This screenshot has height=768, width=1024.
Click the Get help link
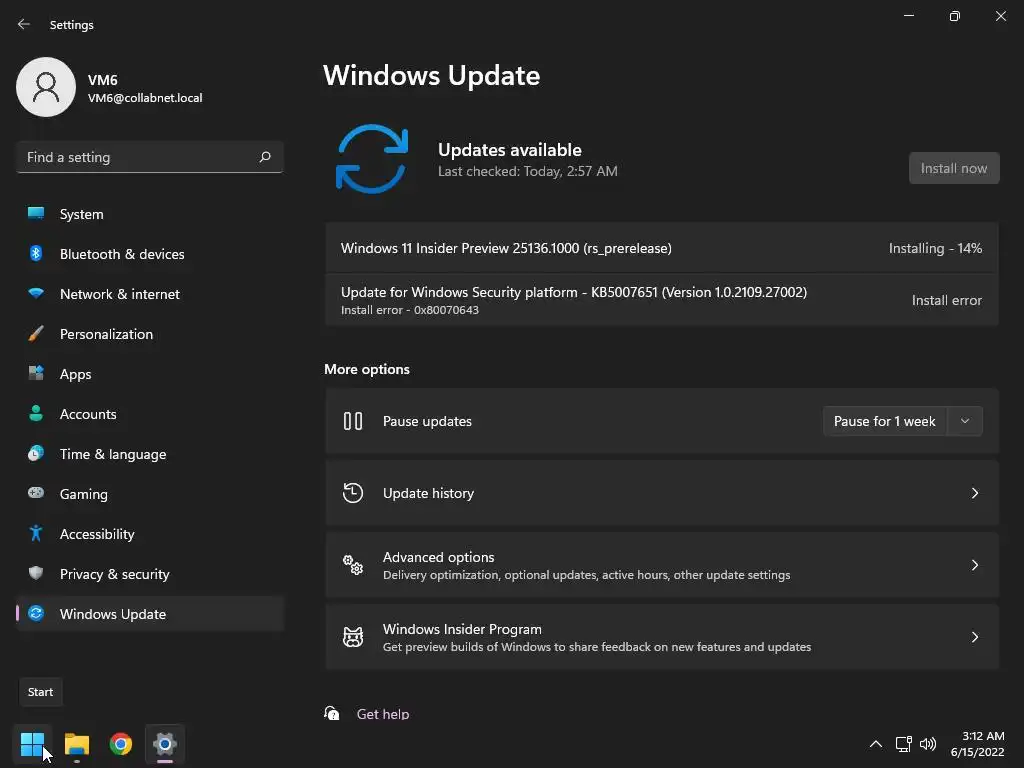tap(383, 714)
